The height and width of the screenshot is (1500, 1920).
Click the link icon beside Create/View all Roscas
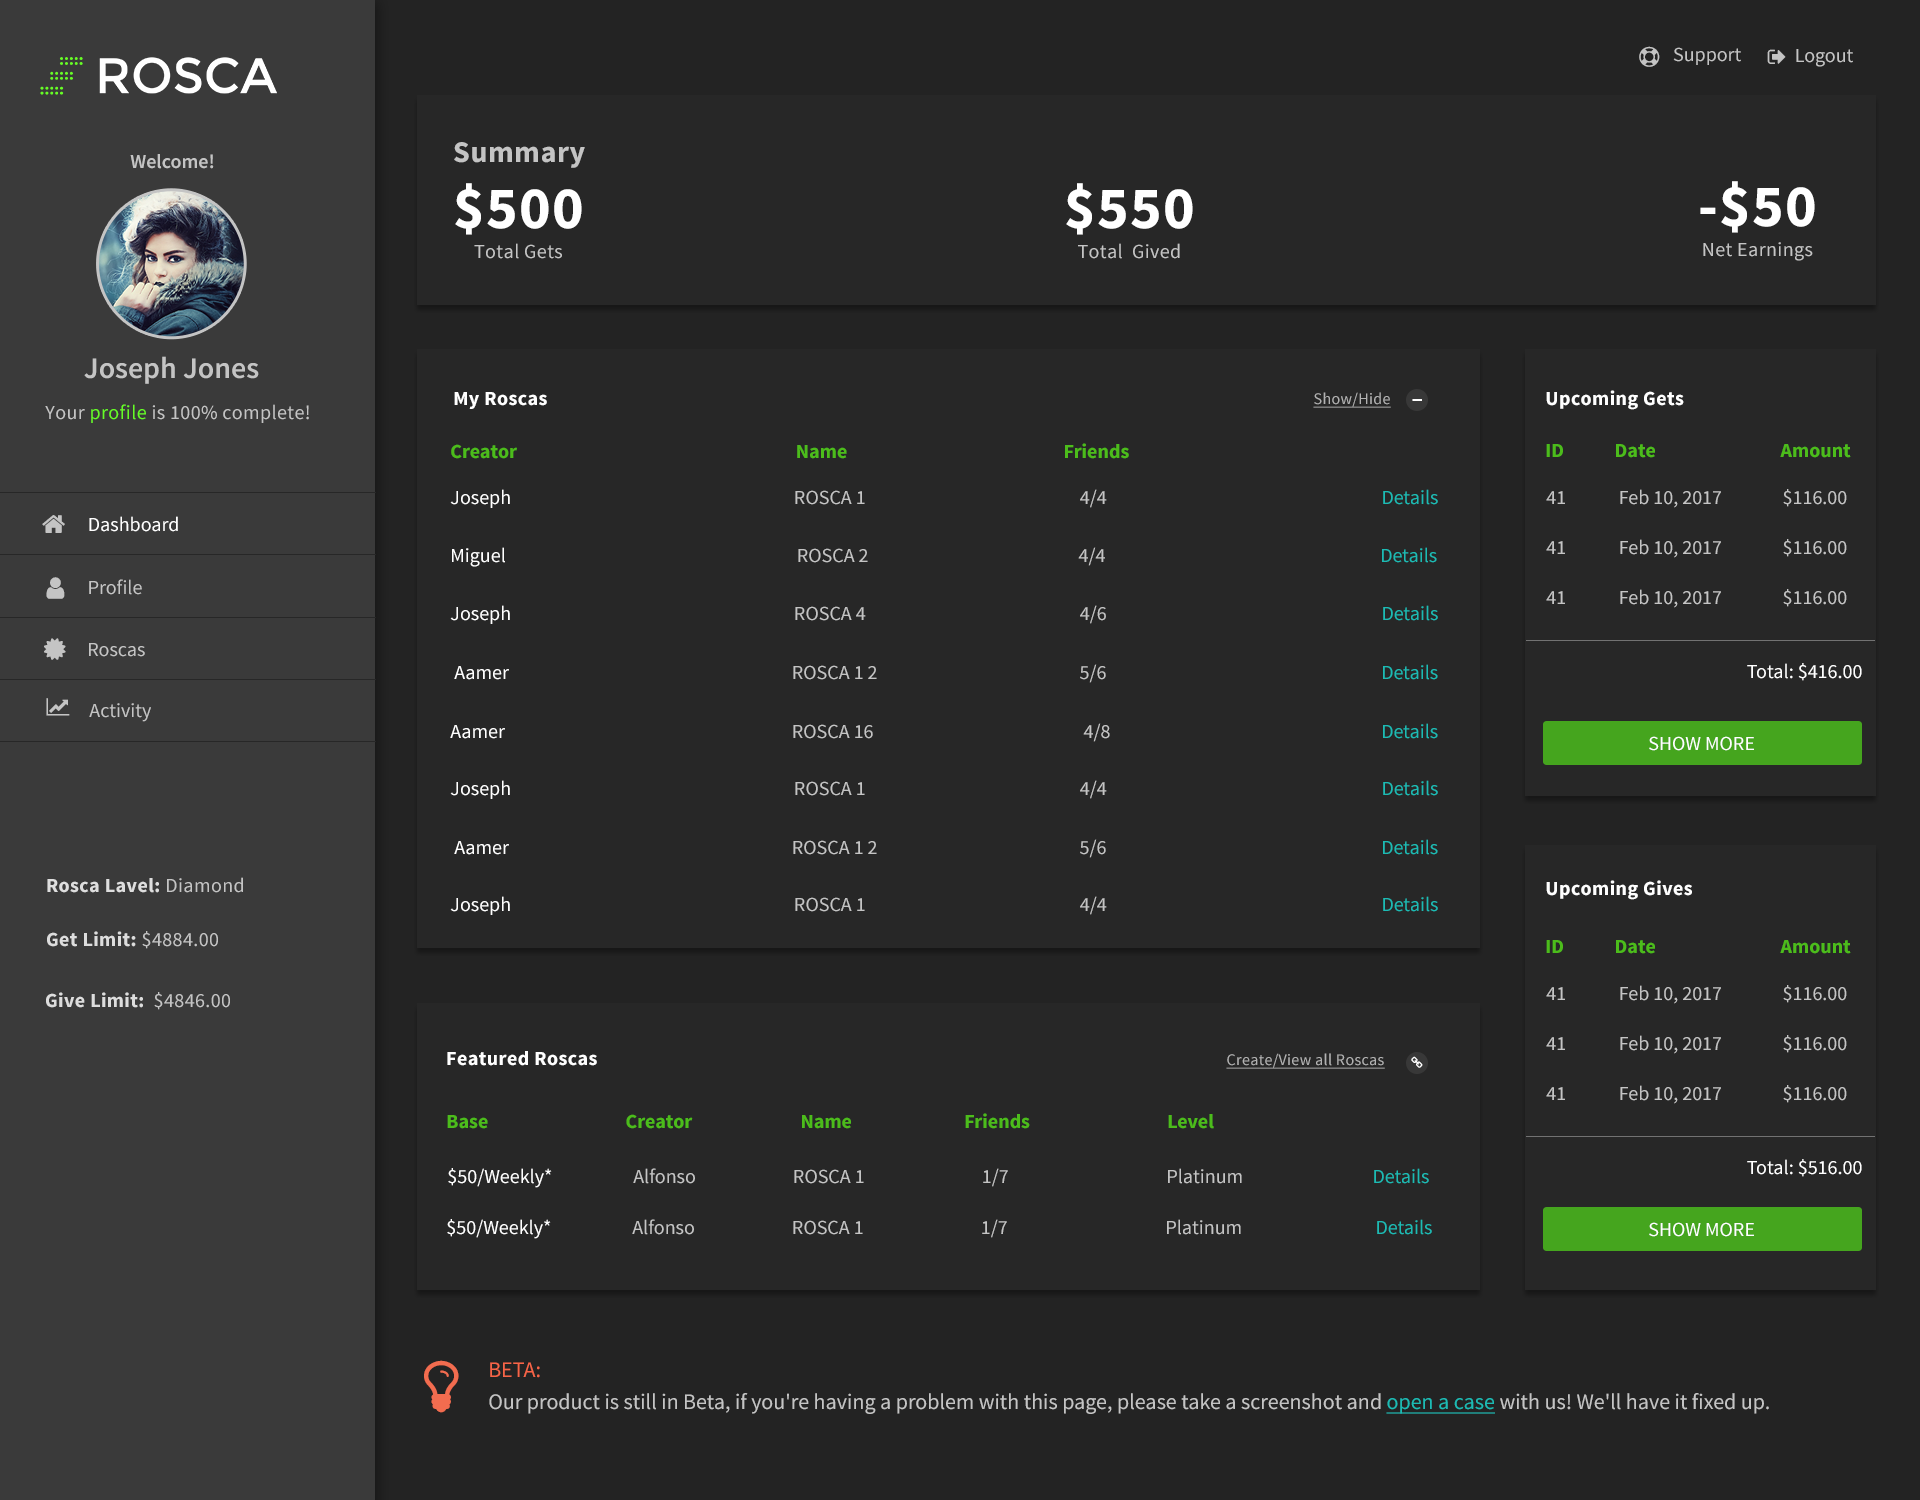pos(1417,1062)
